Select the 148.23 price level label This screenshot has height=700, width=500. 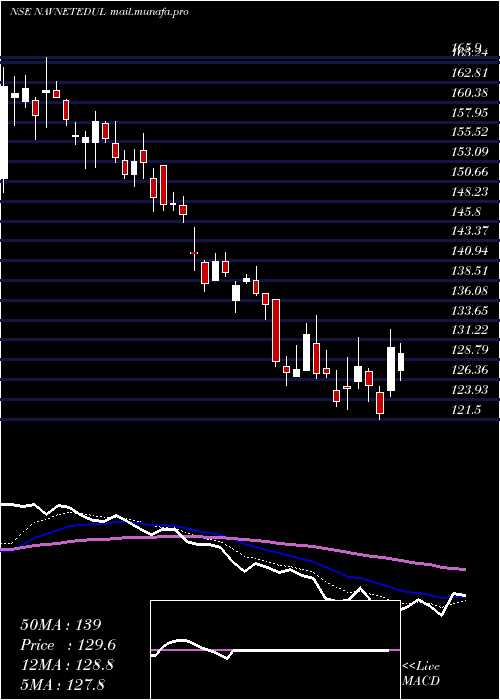[469, 192]
